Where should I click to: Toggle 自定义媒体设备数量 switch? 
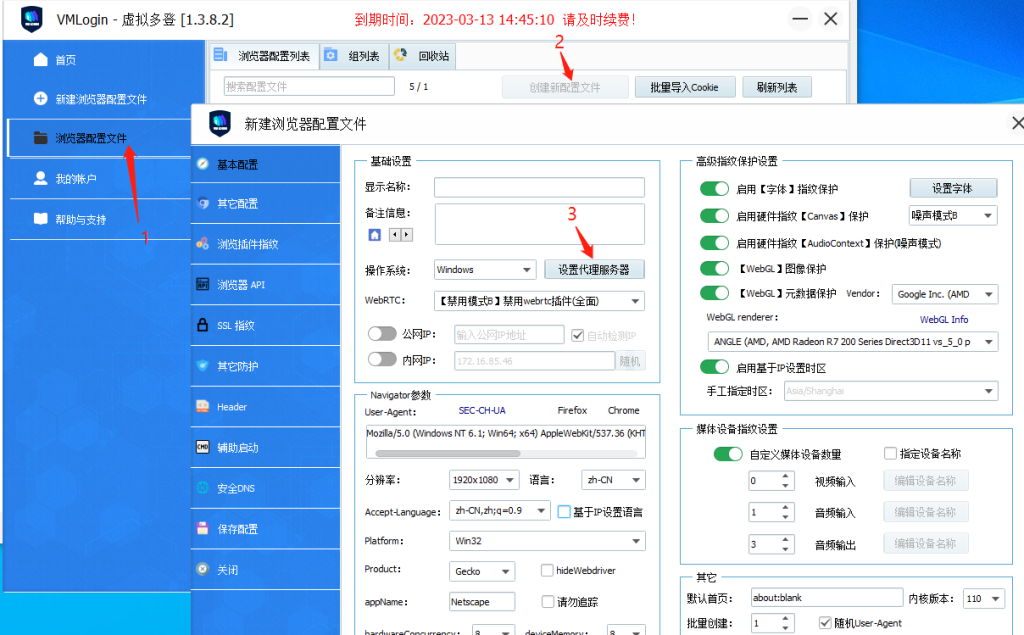(728, 453)
